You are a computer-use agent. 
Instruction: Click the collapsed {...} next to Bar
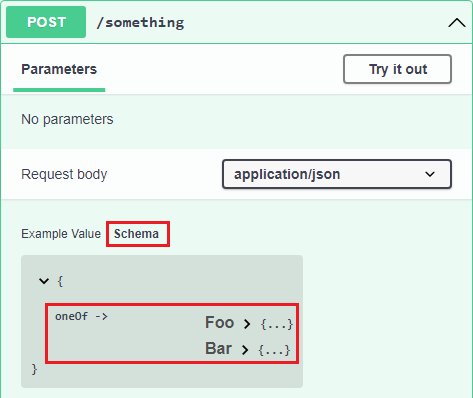coord(274,350)
